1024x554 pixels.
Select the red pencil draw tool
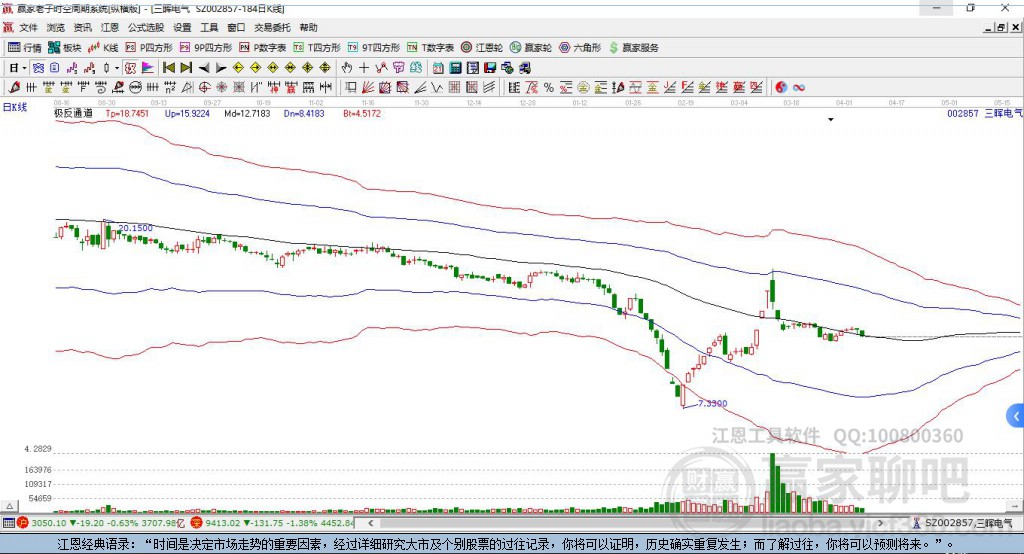tap(14, 87)
